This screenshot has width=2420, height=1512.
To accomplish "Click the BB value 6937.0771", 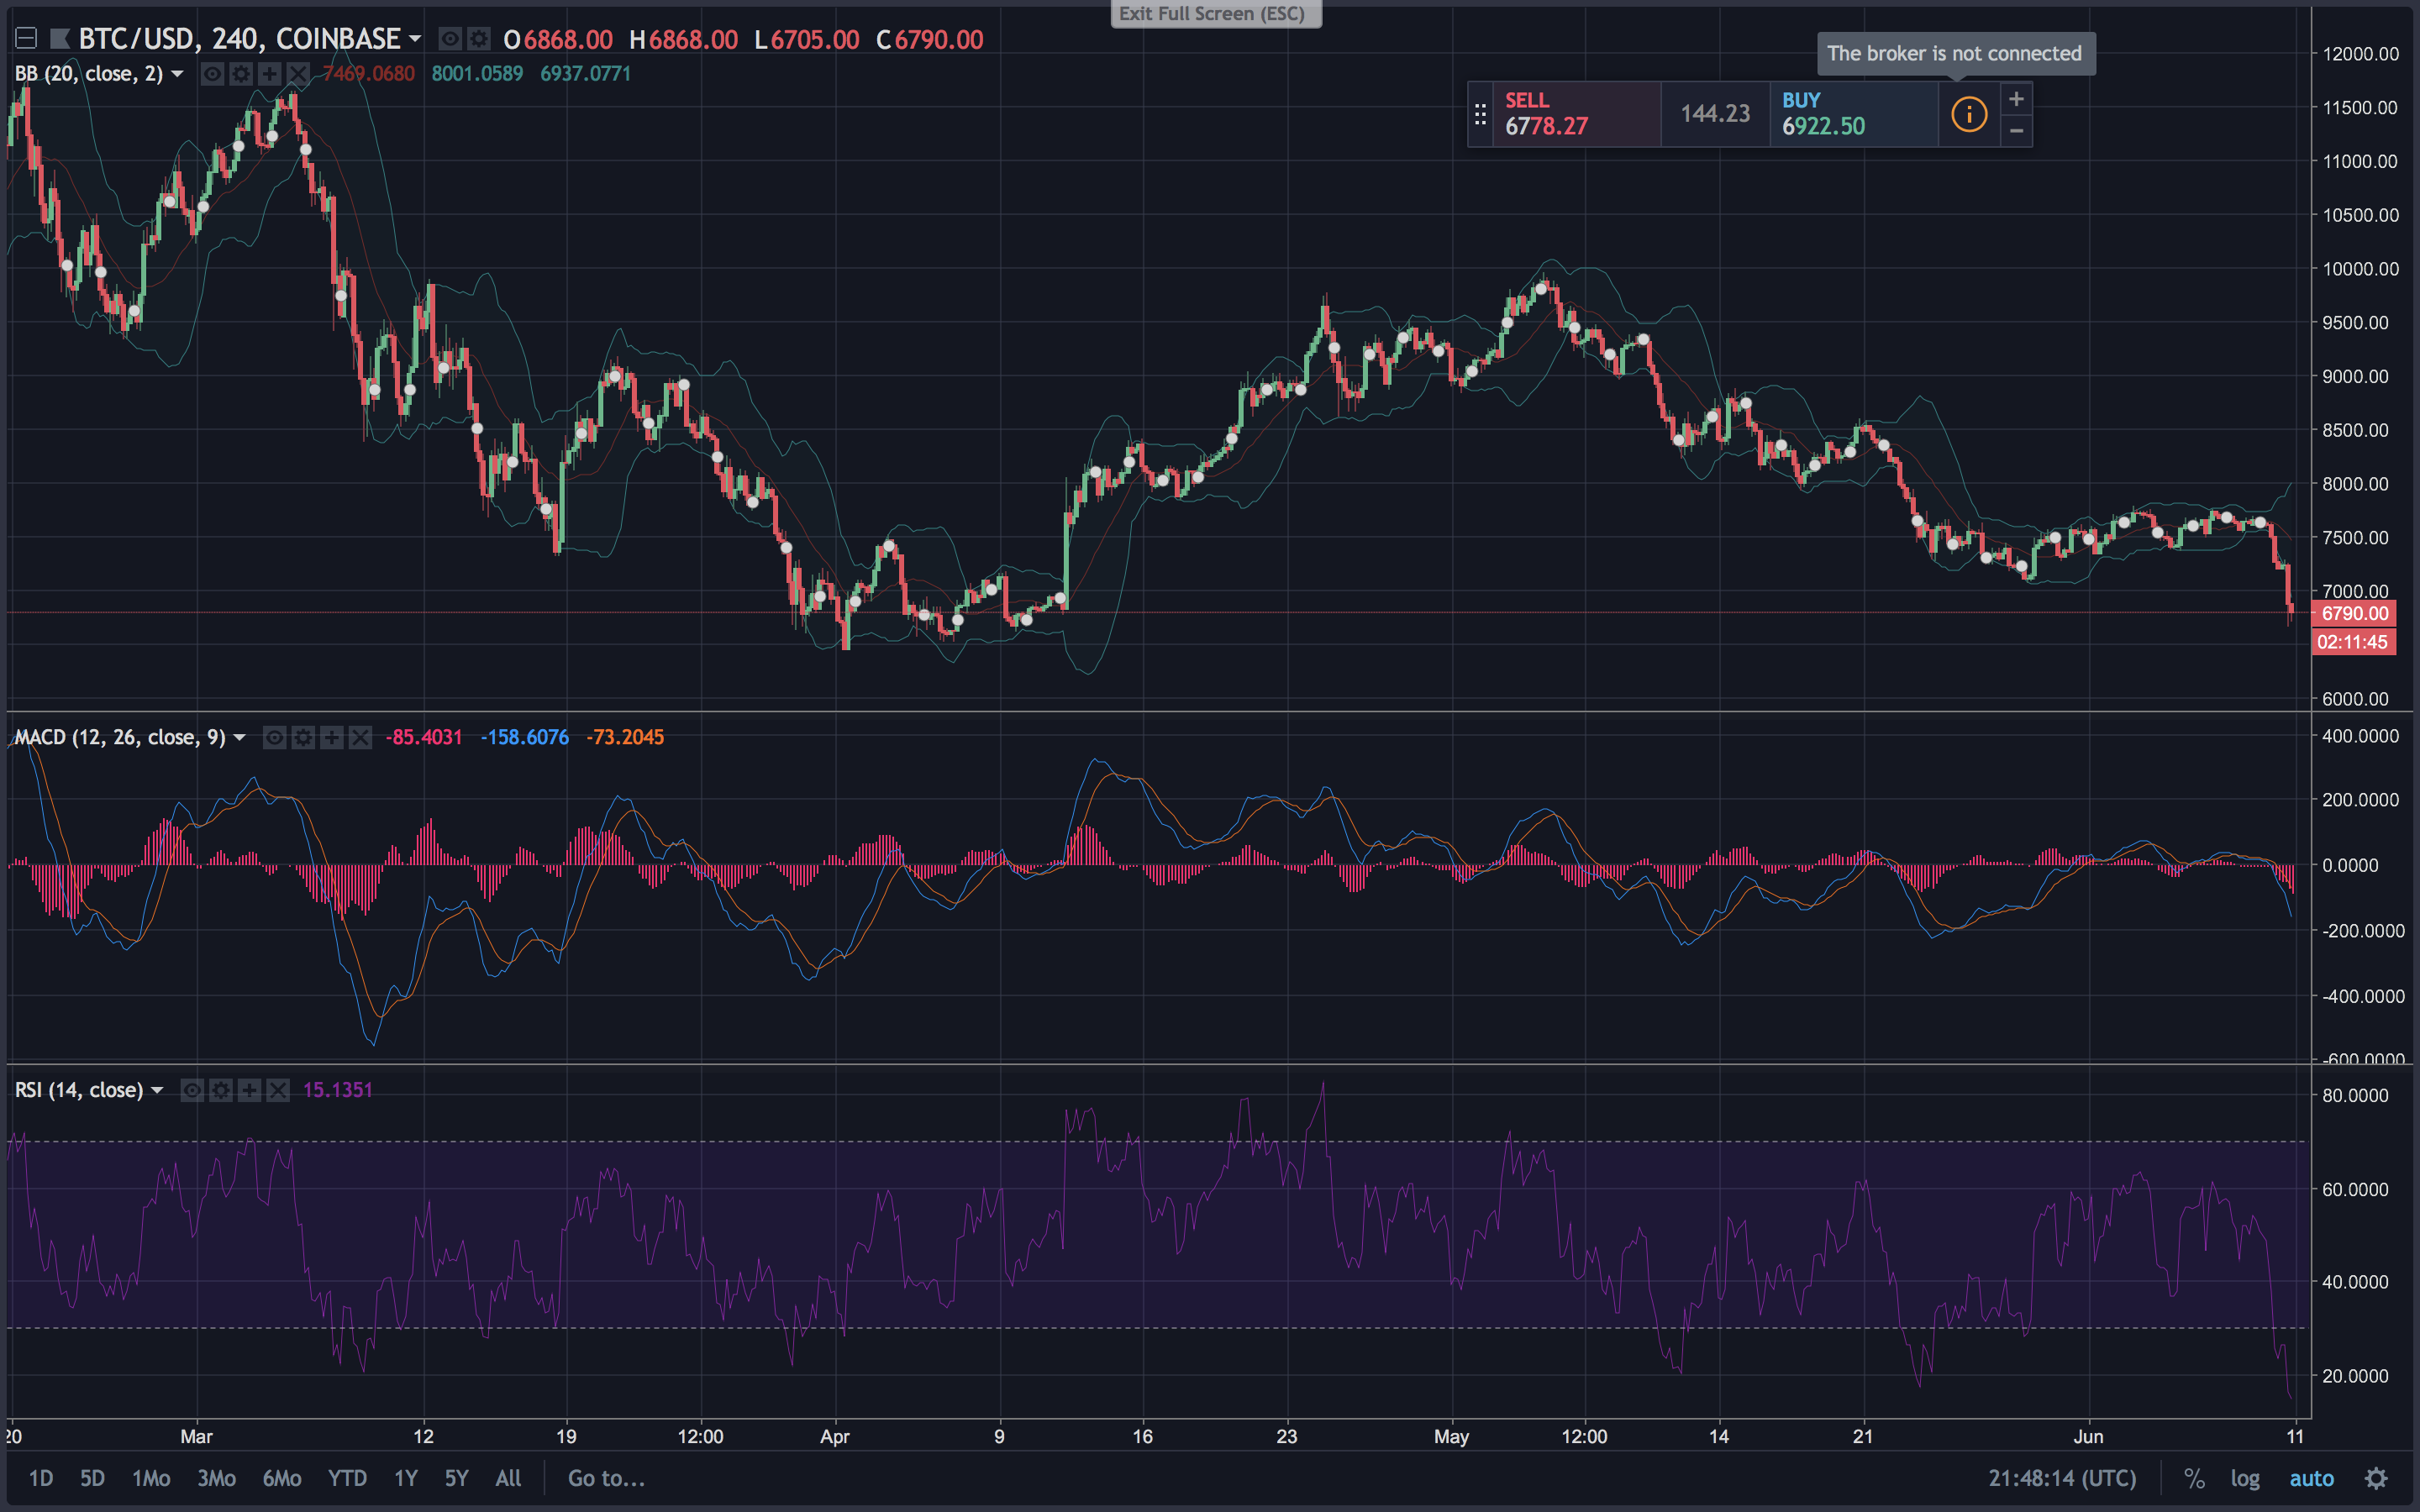I will [585, 73].
